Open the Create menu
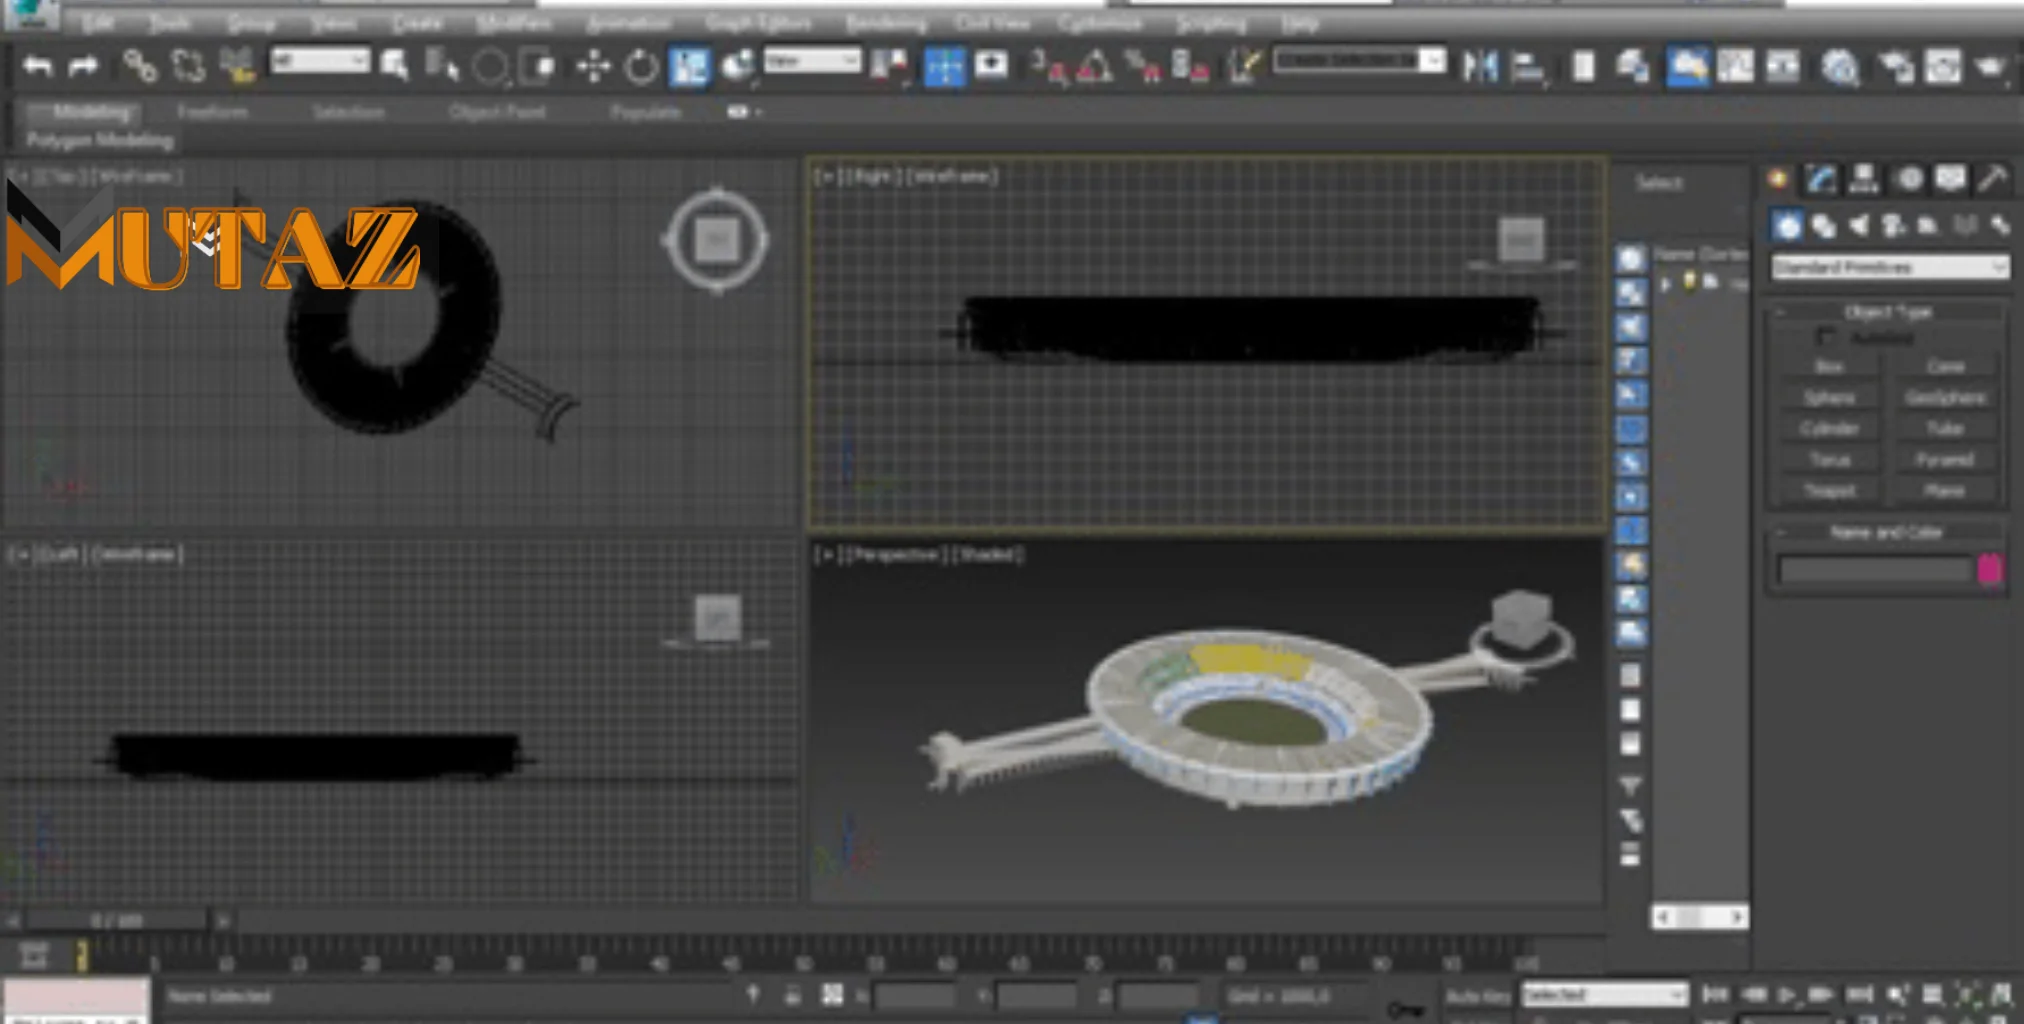 pos(417,23)
